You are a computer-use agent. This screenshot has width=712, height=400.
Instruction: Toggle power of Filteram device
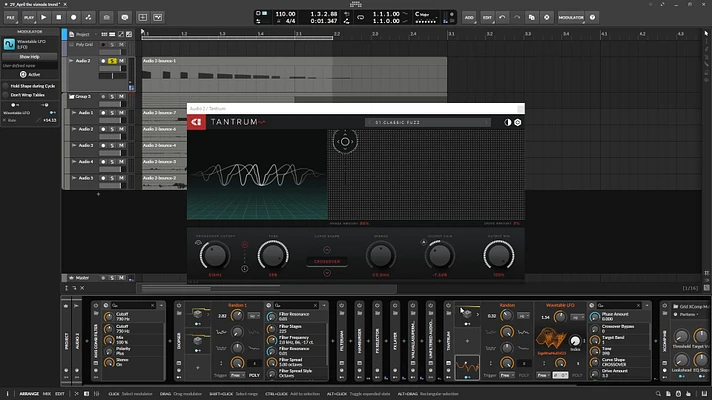[x=341, y=306]
